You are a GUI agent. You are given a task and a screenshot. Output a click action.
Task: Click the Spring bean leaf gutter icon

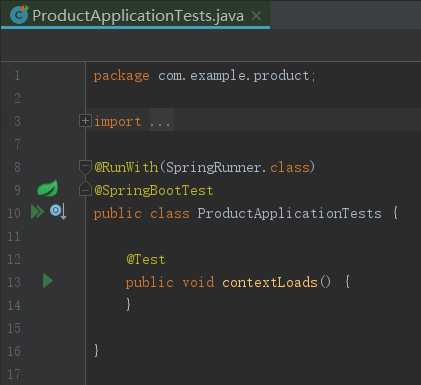click(47, 188)
